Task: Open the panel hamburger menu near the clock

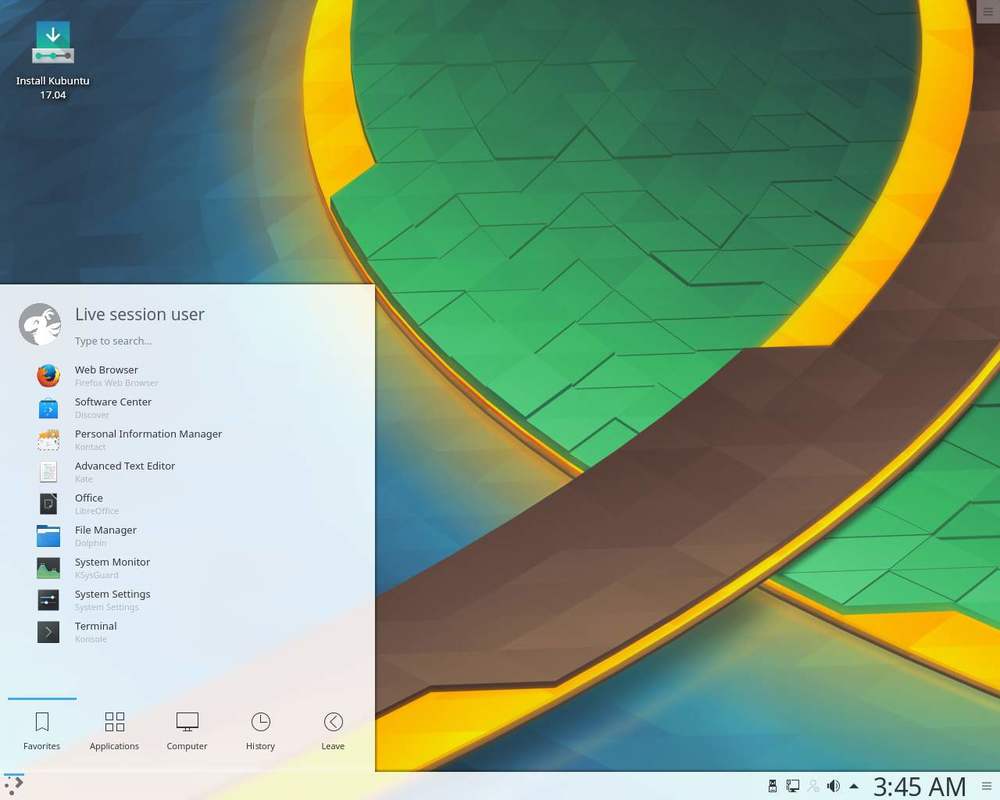Action: (x=988, y=786)
